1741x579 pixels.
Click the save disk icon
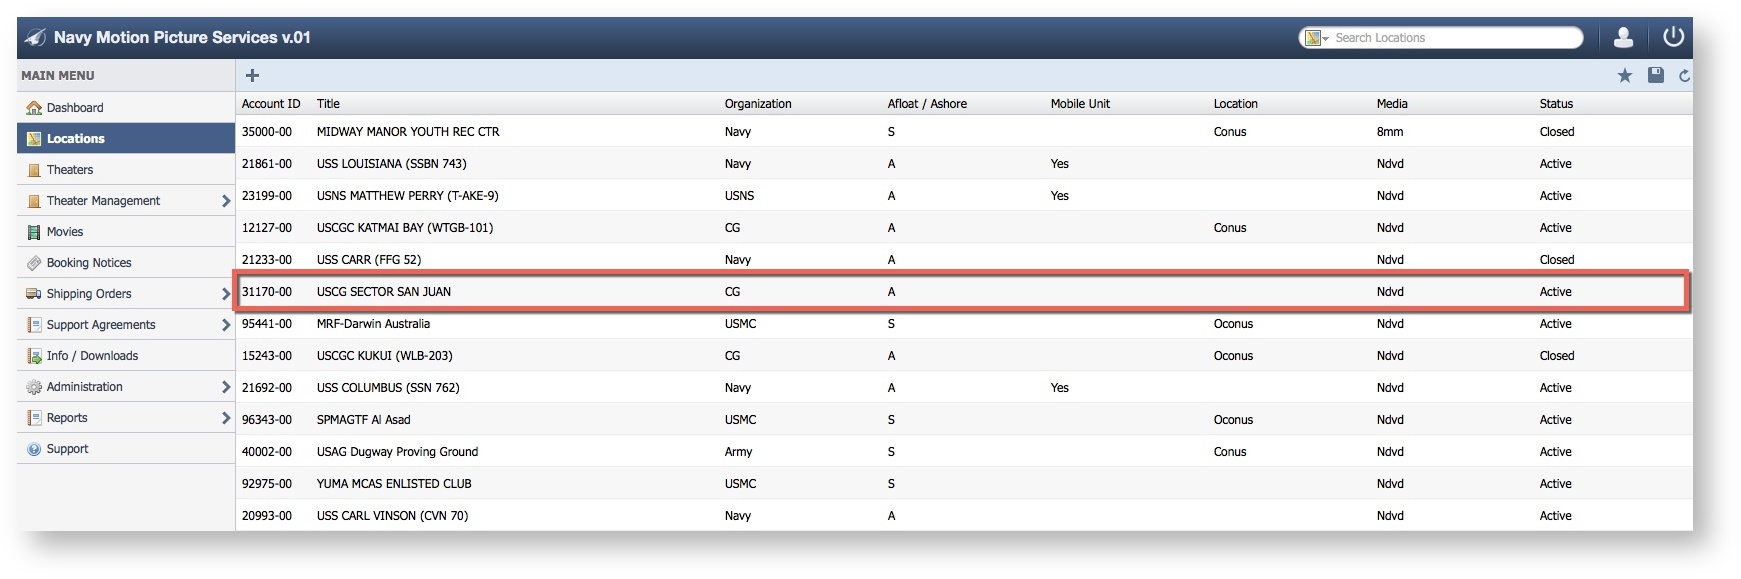tap(1655, 75)
